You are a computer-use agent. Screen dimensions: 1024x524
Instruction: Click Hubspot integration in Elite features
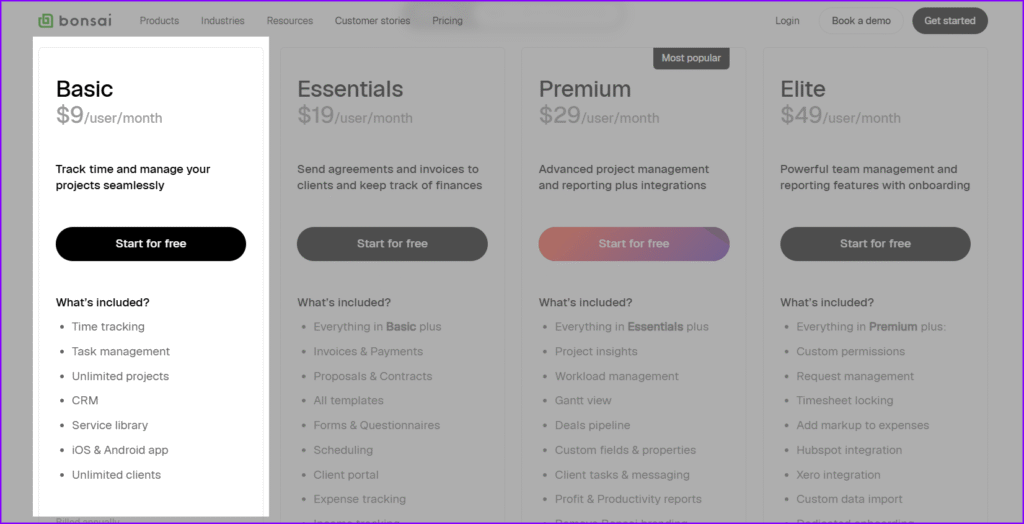tap(849, 450)
